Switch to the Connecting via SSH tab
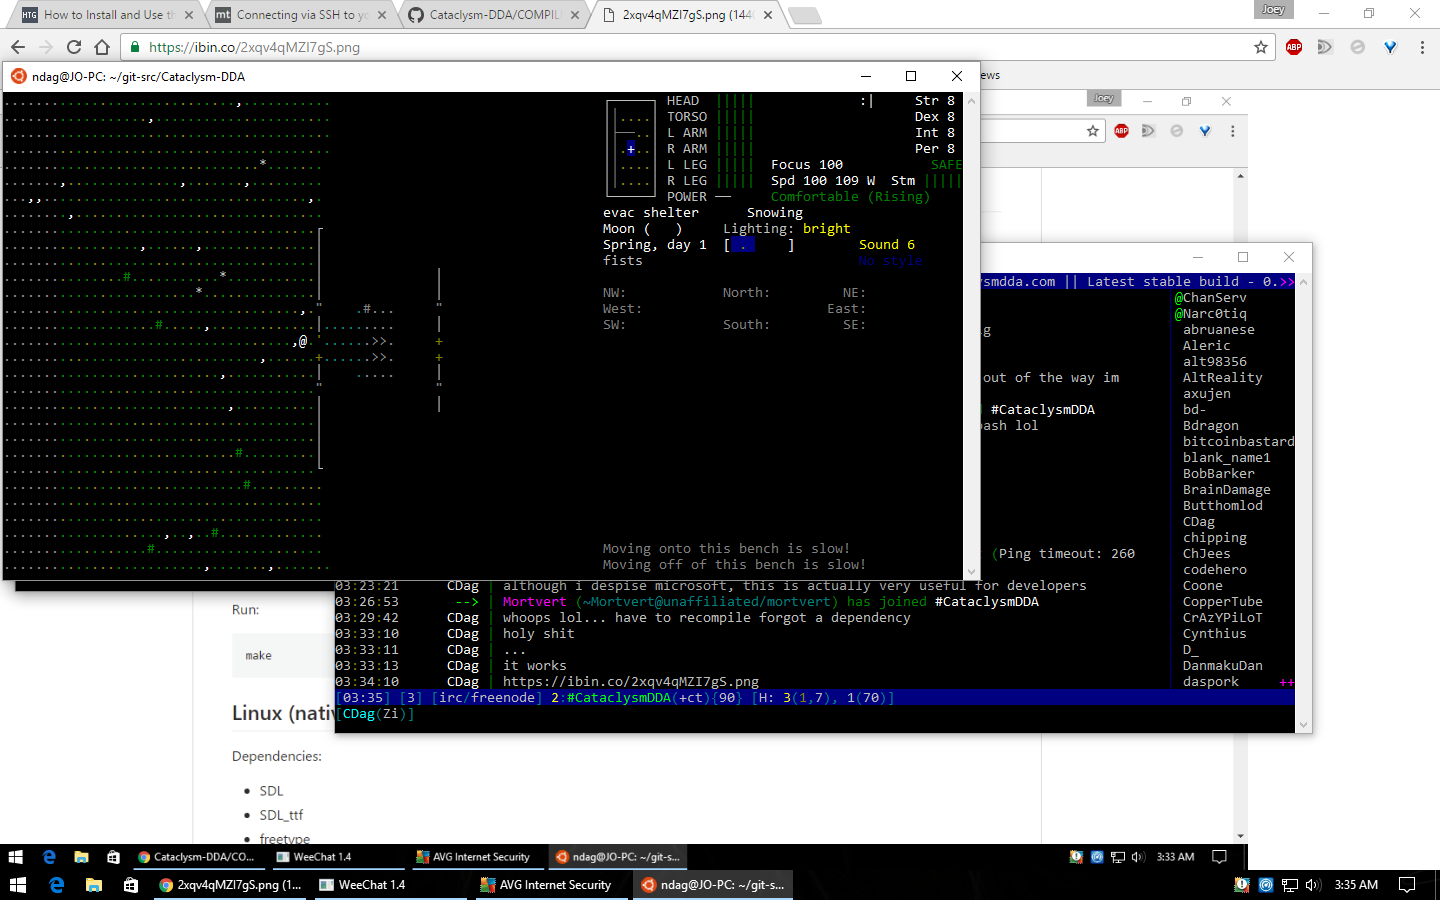This screenshot has width=1440, height=900. (x=302, y=15)
